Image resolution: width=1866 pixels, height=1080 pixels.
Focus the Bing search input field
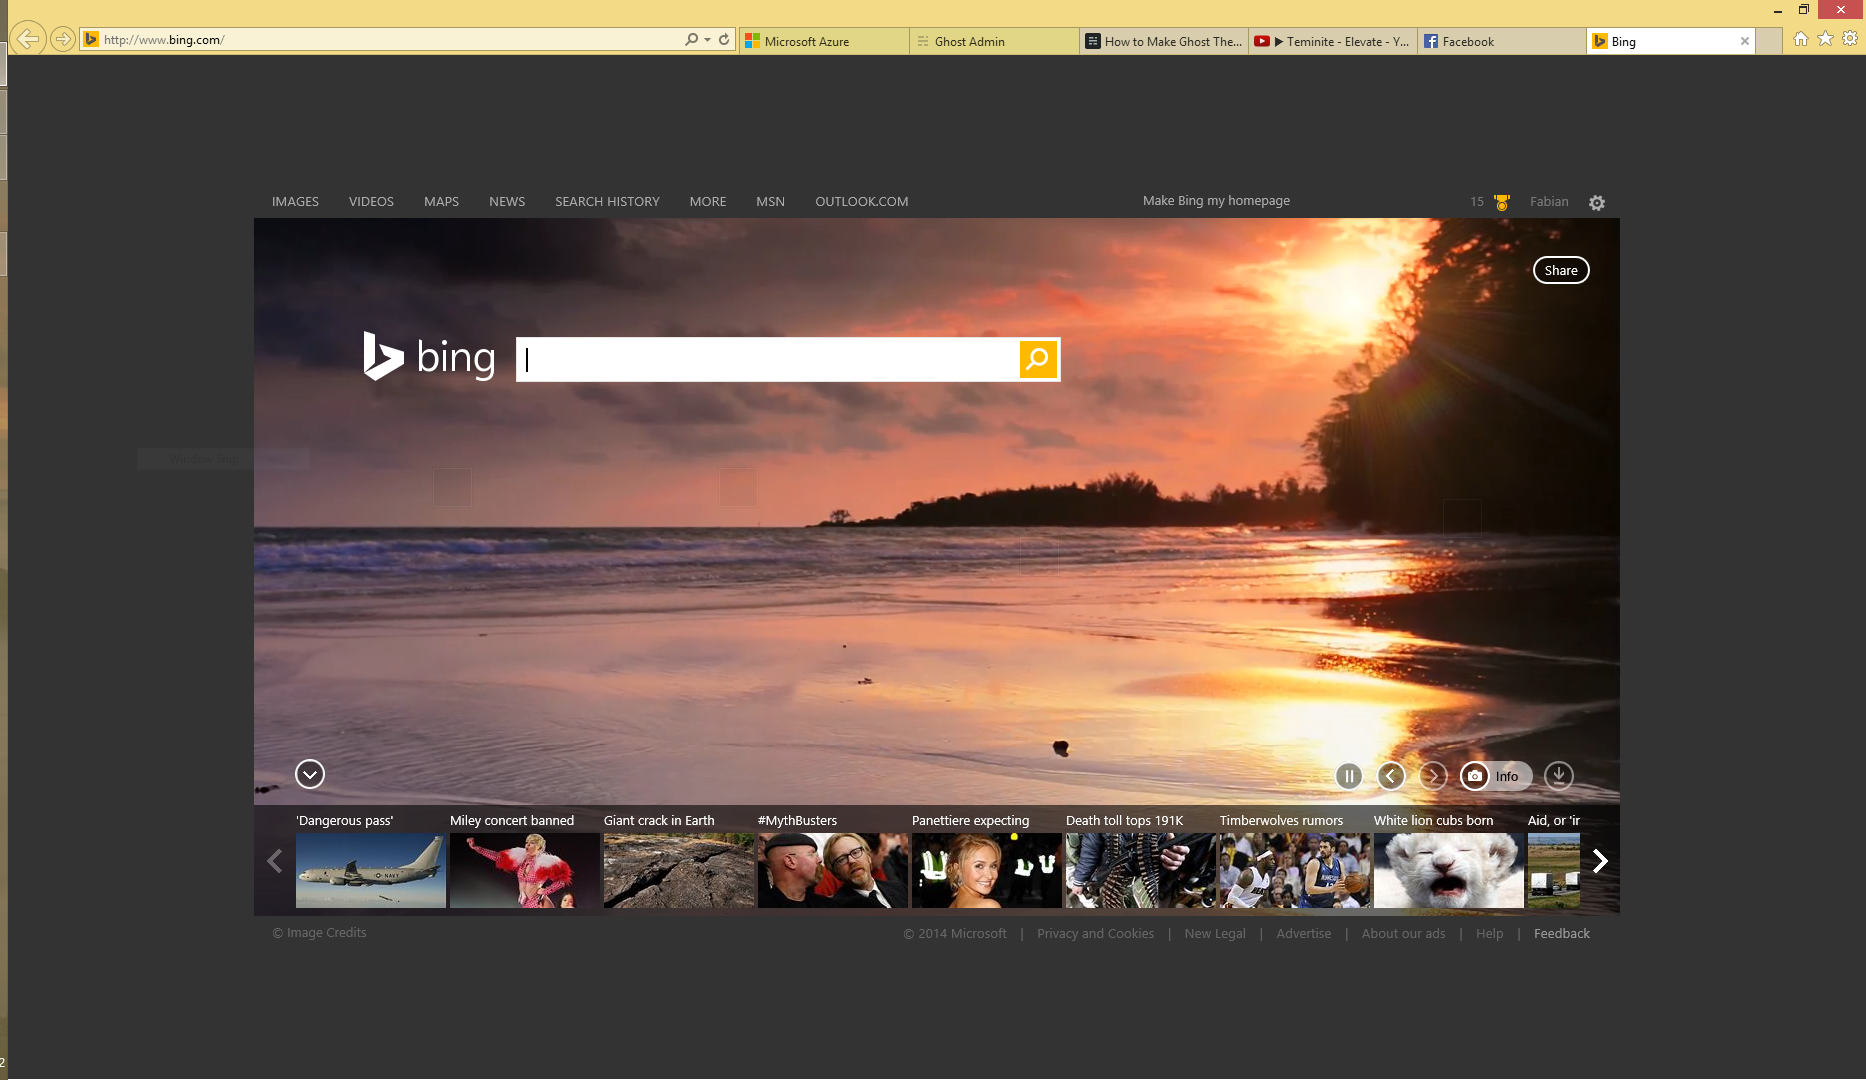768,359
